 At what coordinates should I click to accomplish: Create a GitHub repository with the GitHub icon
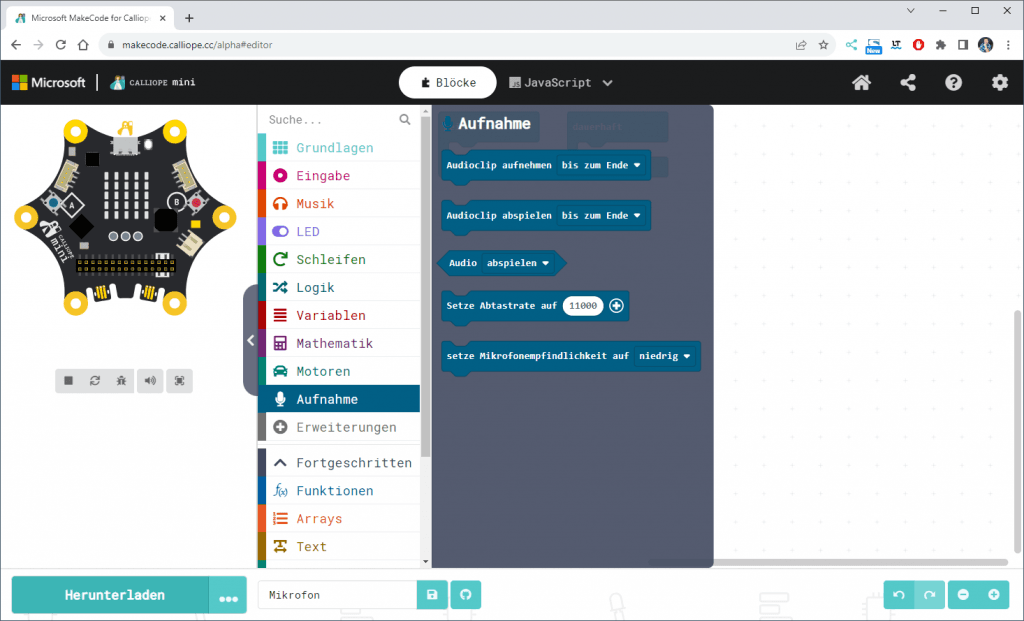tap(465, 595)
